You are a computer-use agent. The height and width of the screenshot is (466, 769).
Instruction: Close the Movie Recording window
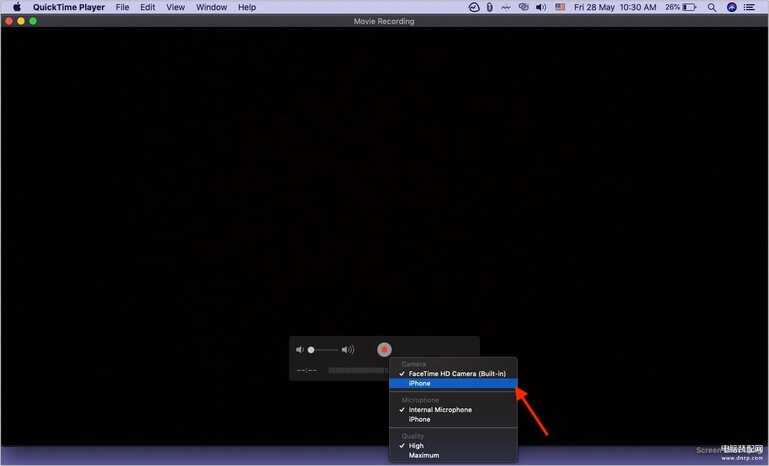(x=9, y=21)
